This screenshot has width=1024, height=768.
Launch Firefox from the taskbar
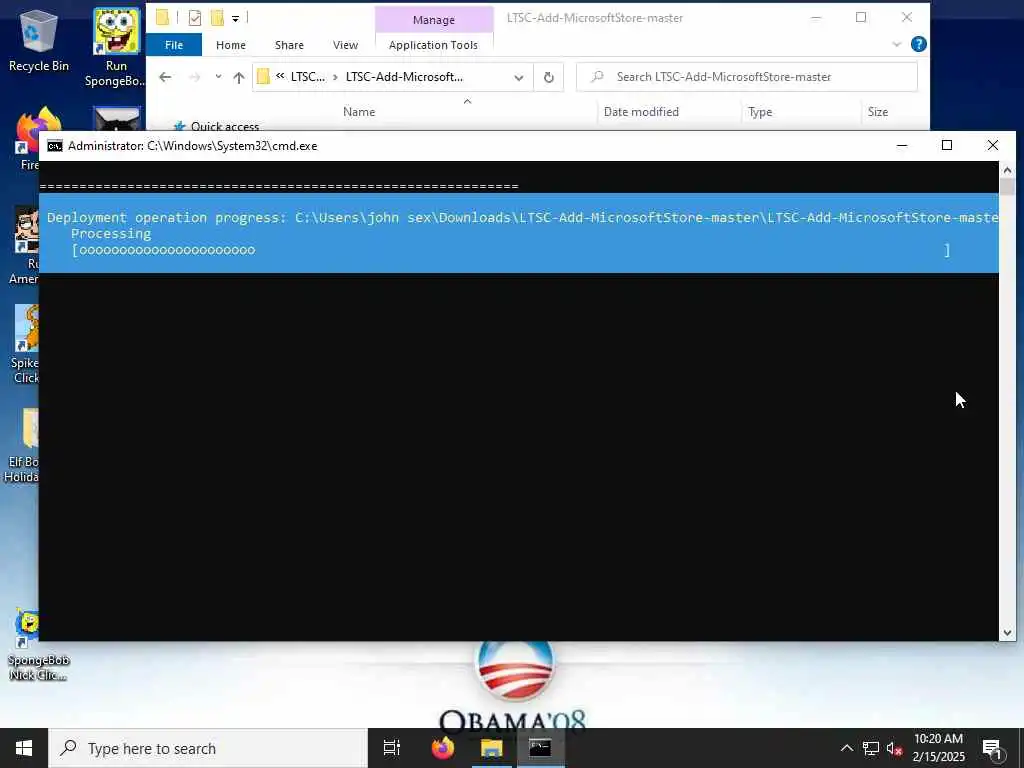point(442,748)
